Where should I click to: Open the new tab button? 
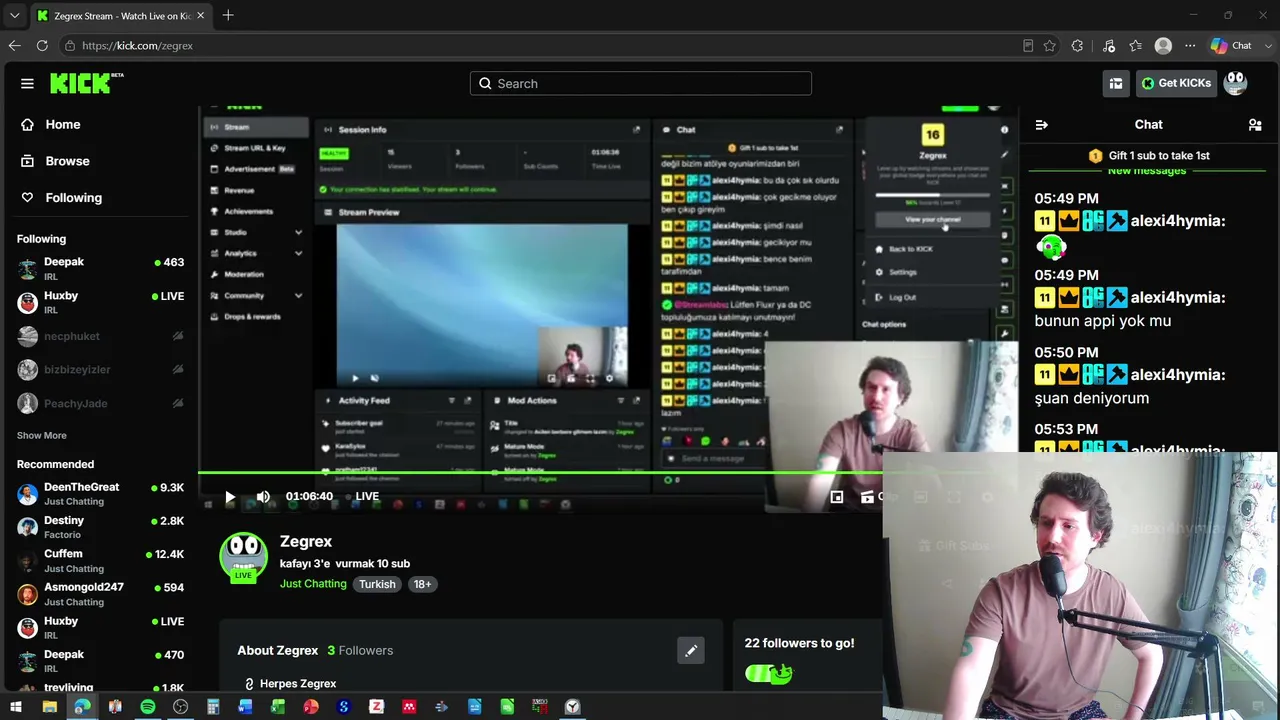coord(228,15)
